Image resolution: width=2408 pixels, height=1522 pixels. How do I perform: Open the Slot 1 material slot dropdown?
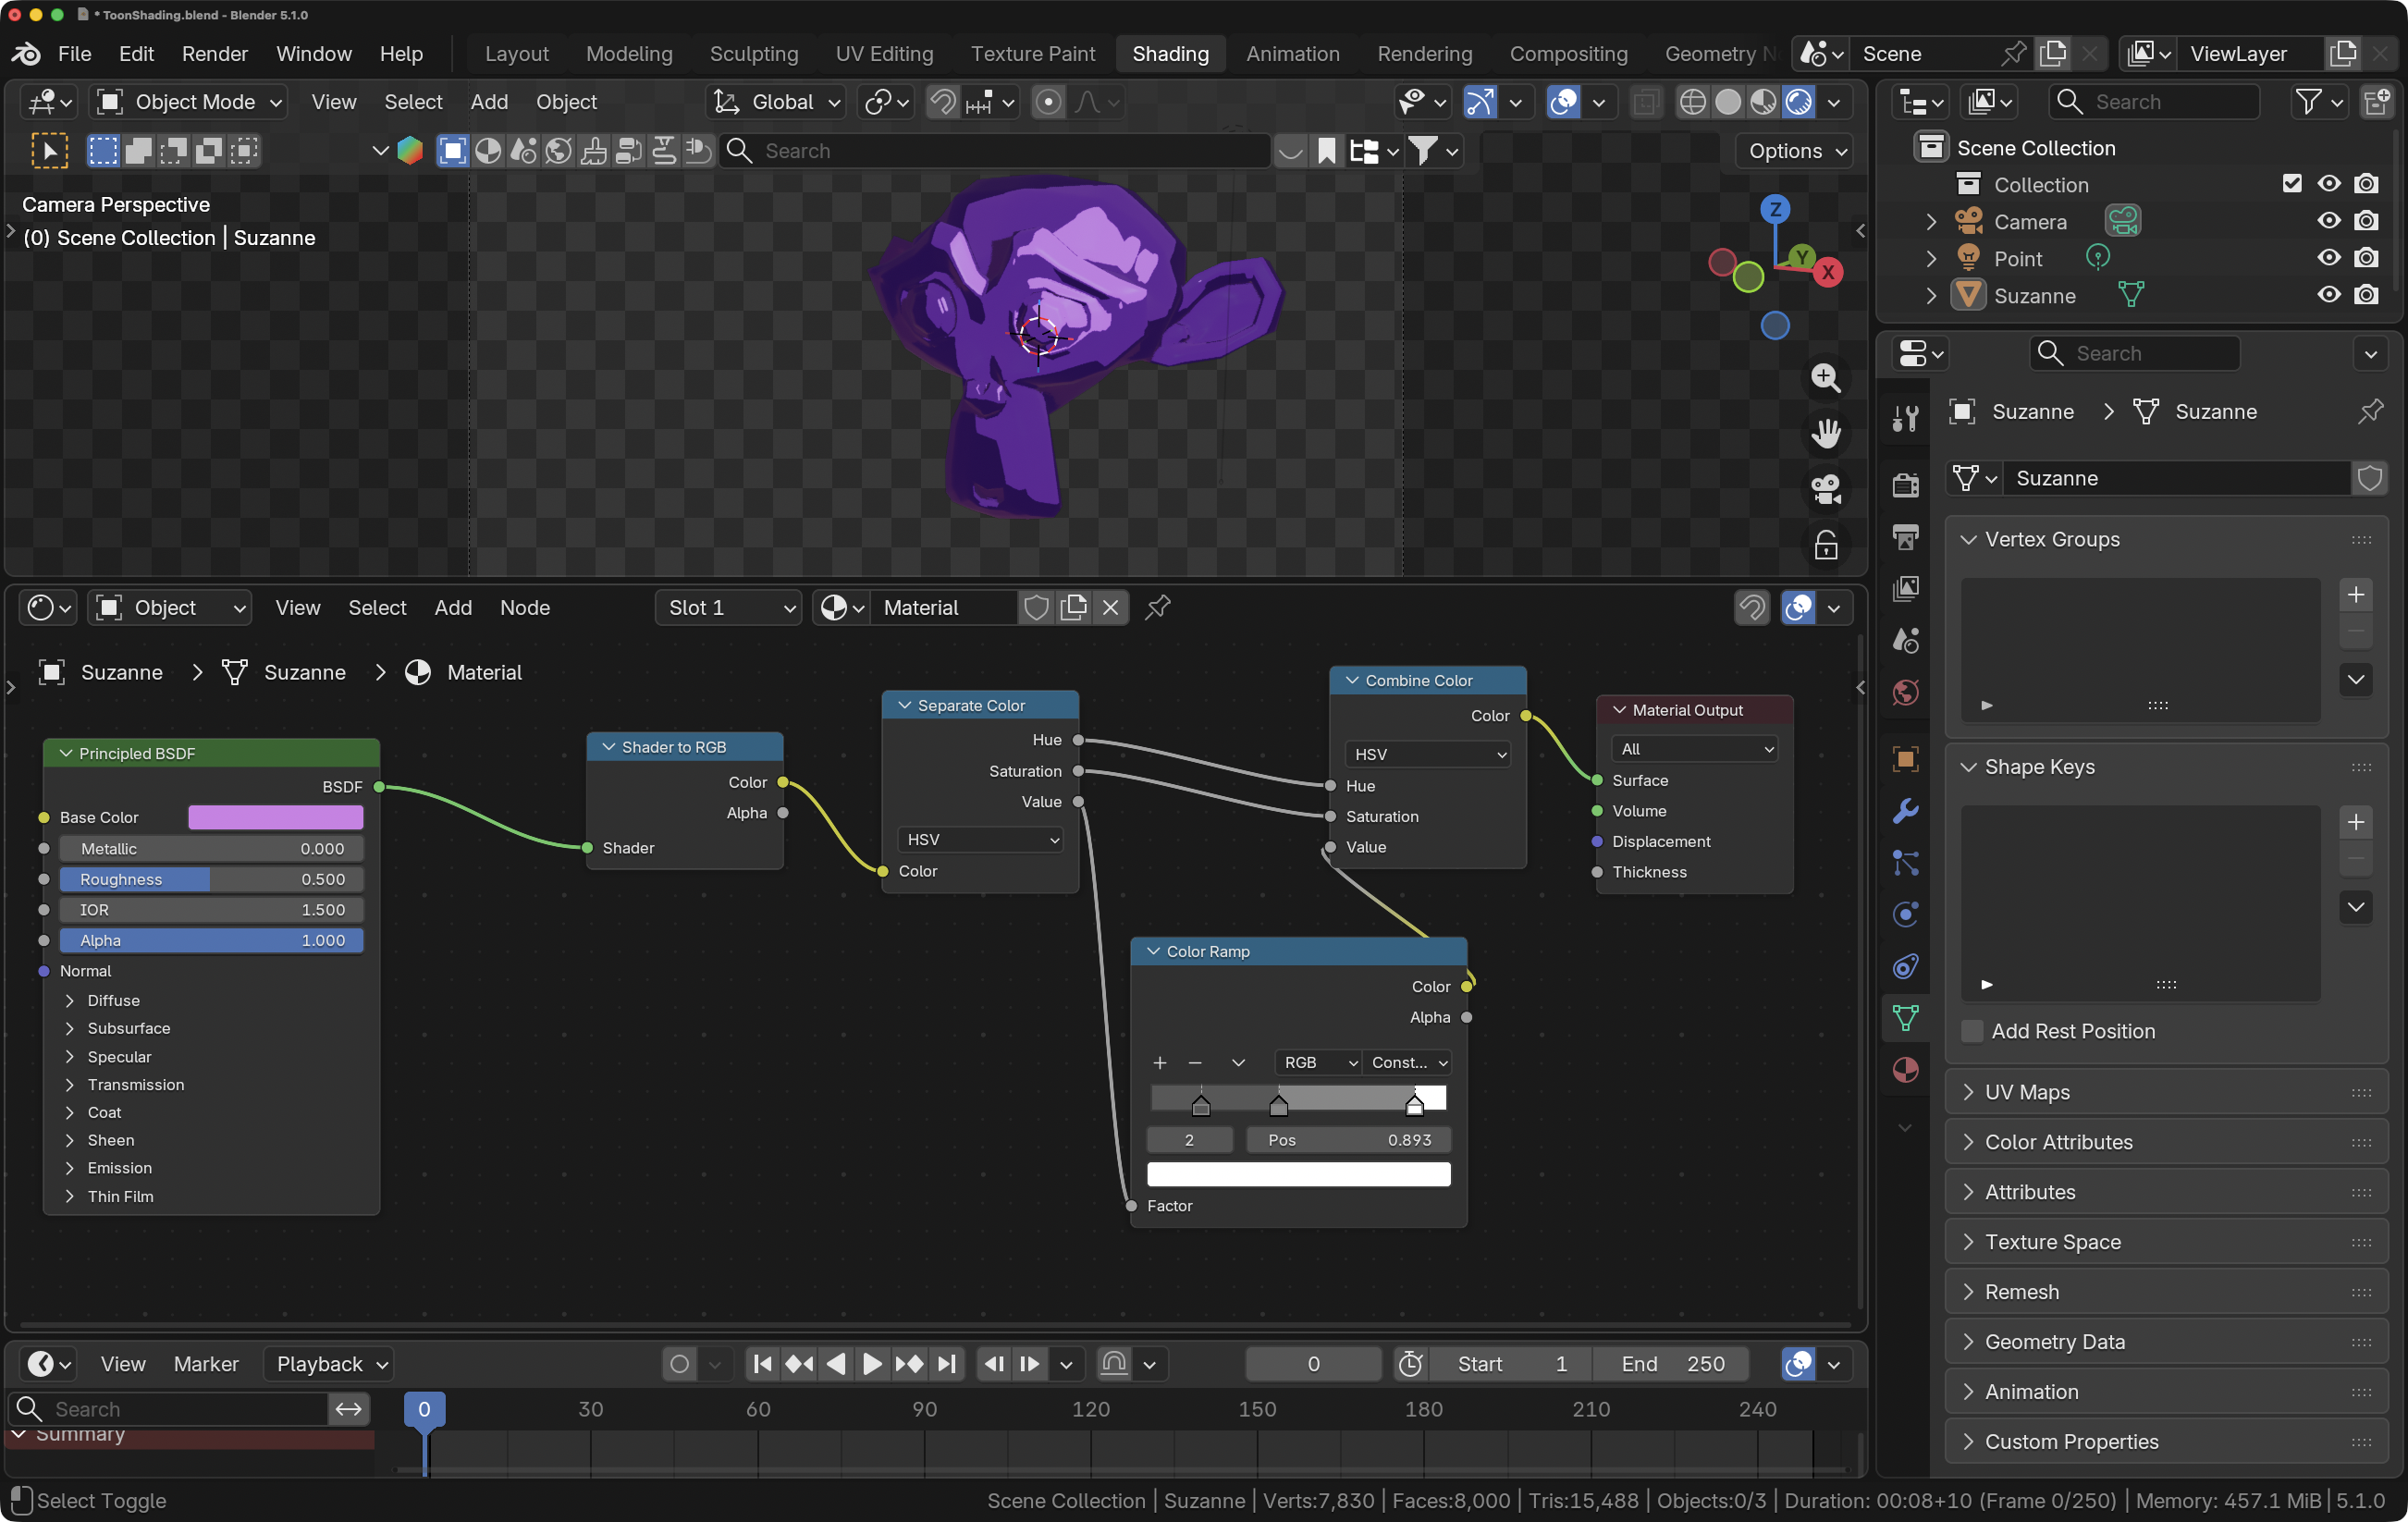coord(729,607)
